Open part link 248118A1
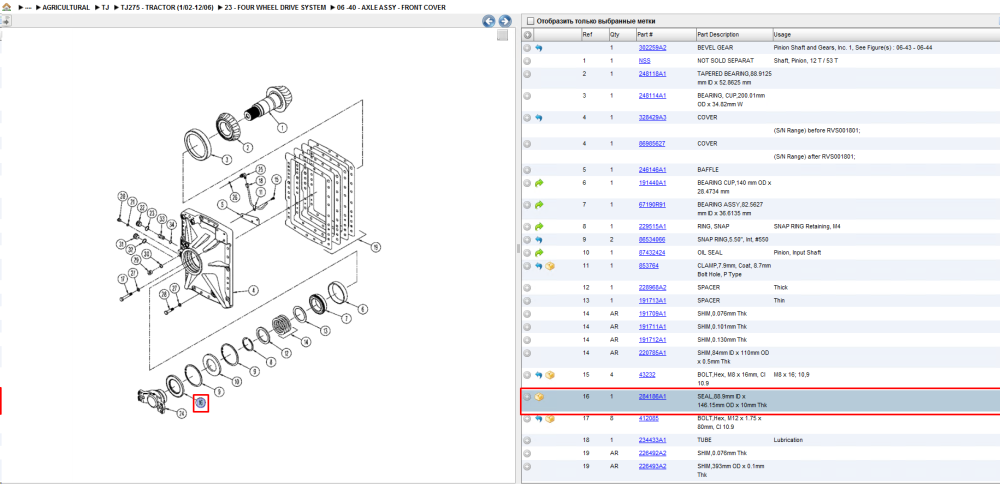Image resolution: width=1000 pixels, height=484 pixels. click(x=652, y=74)
